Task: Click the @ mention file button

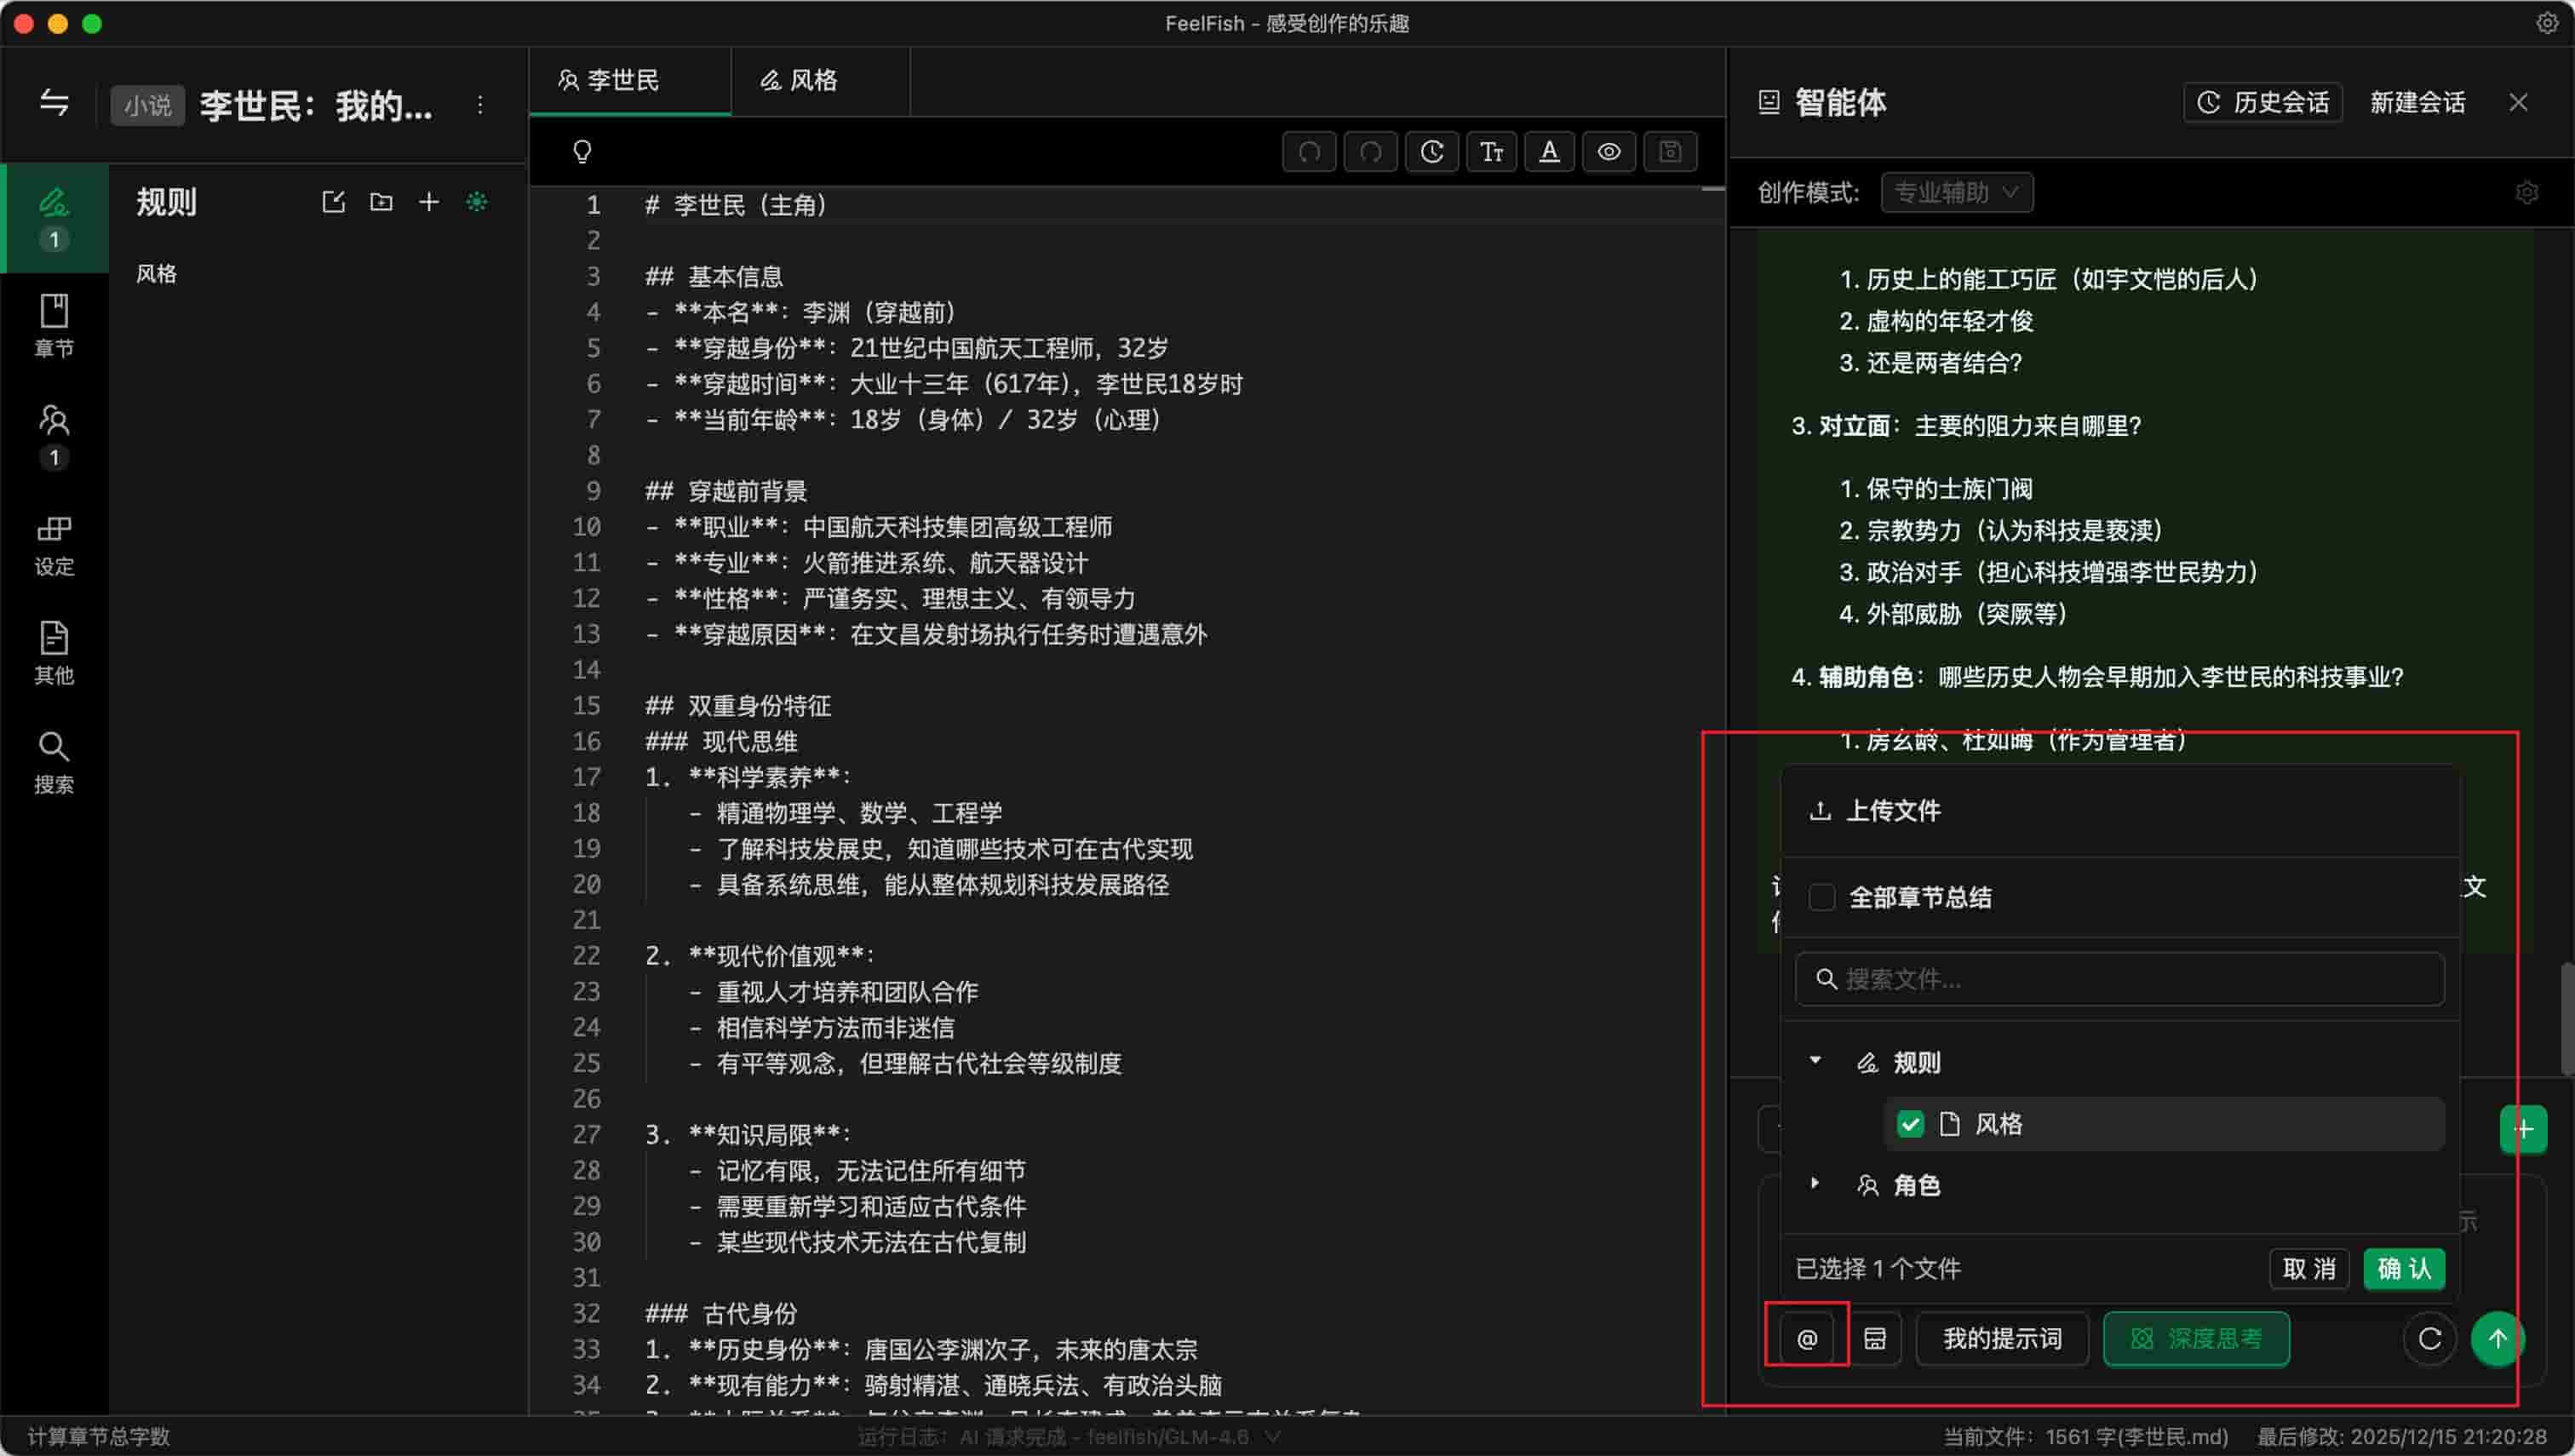Action: click(x=1806, y=1338)
